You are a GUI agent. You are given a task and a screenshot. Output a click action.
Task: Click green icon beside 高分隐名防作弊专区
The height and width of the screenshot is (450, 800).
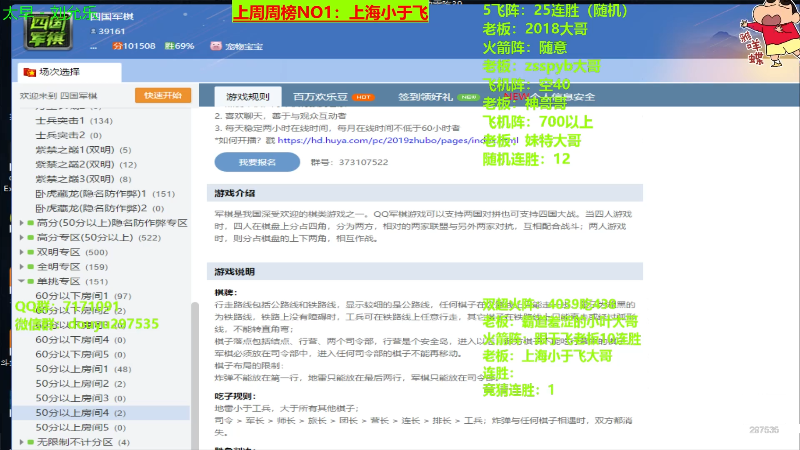[x=31, y=223]
